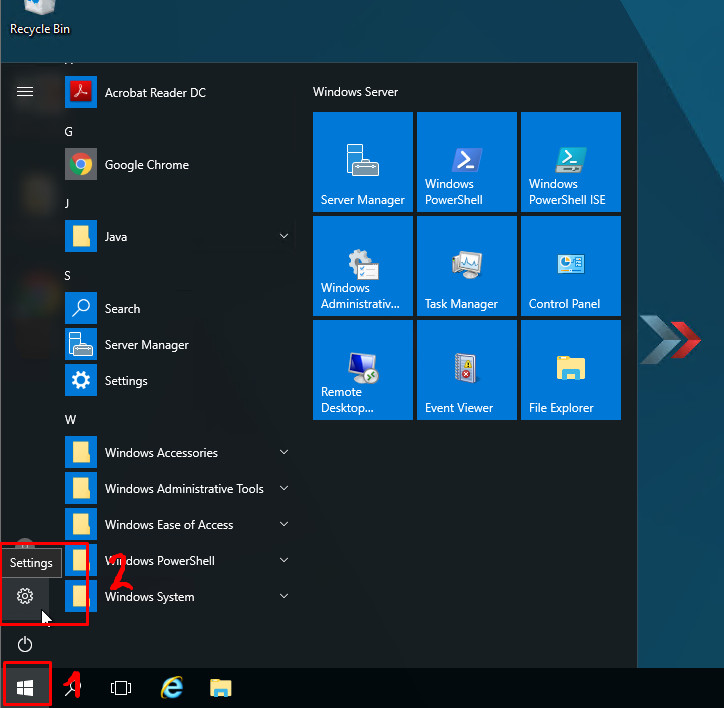This screenshot has height=708, width=724.
Task: Open Windows Ease of Access folder
Action: pyautogui.click(x=178, y=525)
